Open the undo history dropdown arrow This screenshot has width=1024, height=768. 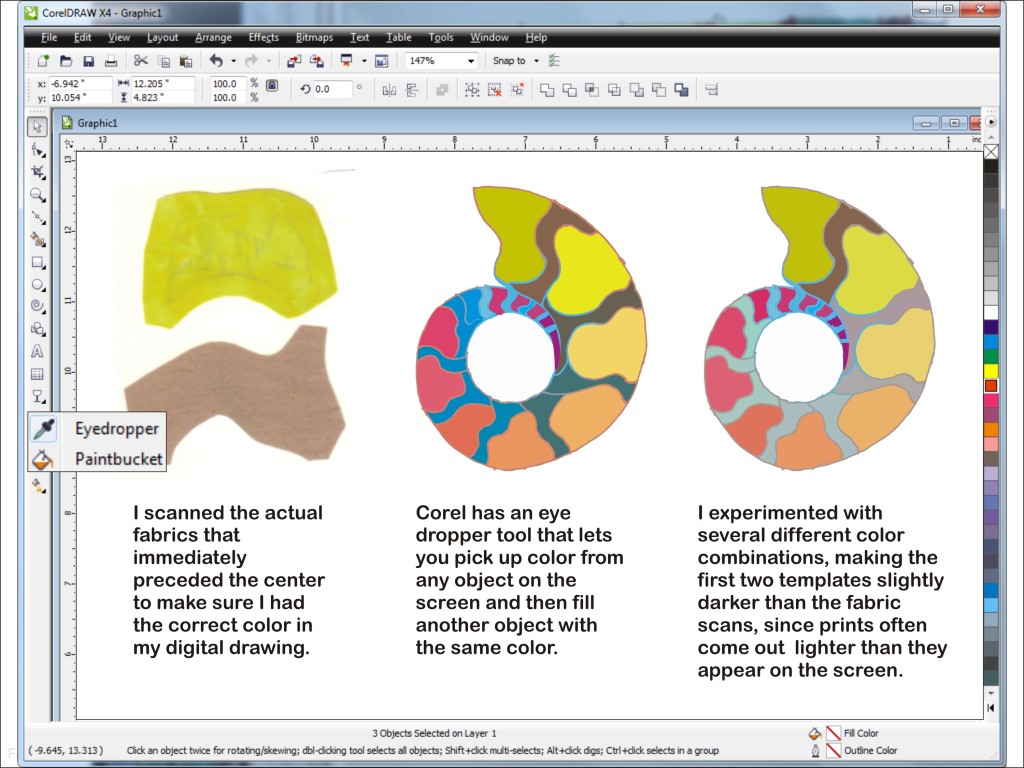(x=231, y=61)
